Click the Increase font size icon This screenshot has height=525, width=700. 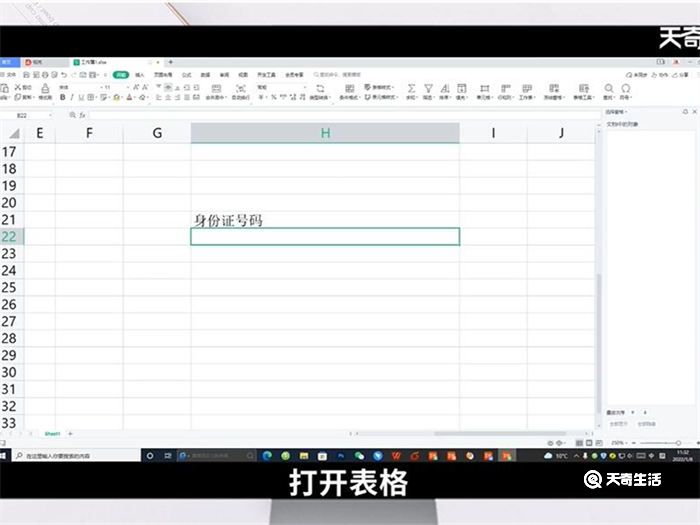pos(136,88)
